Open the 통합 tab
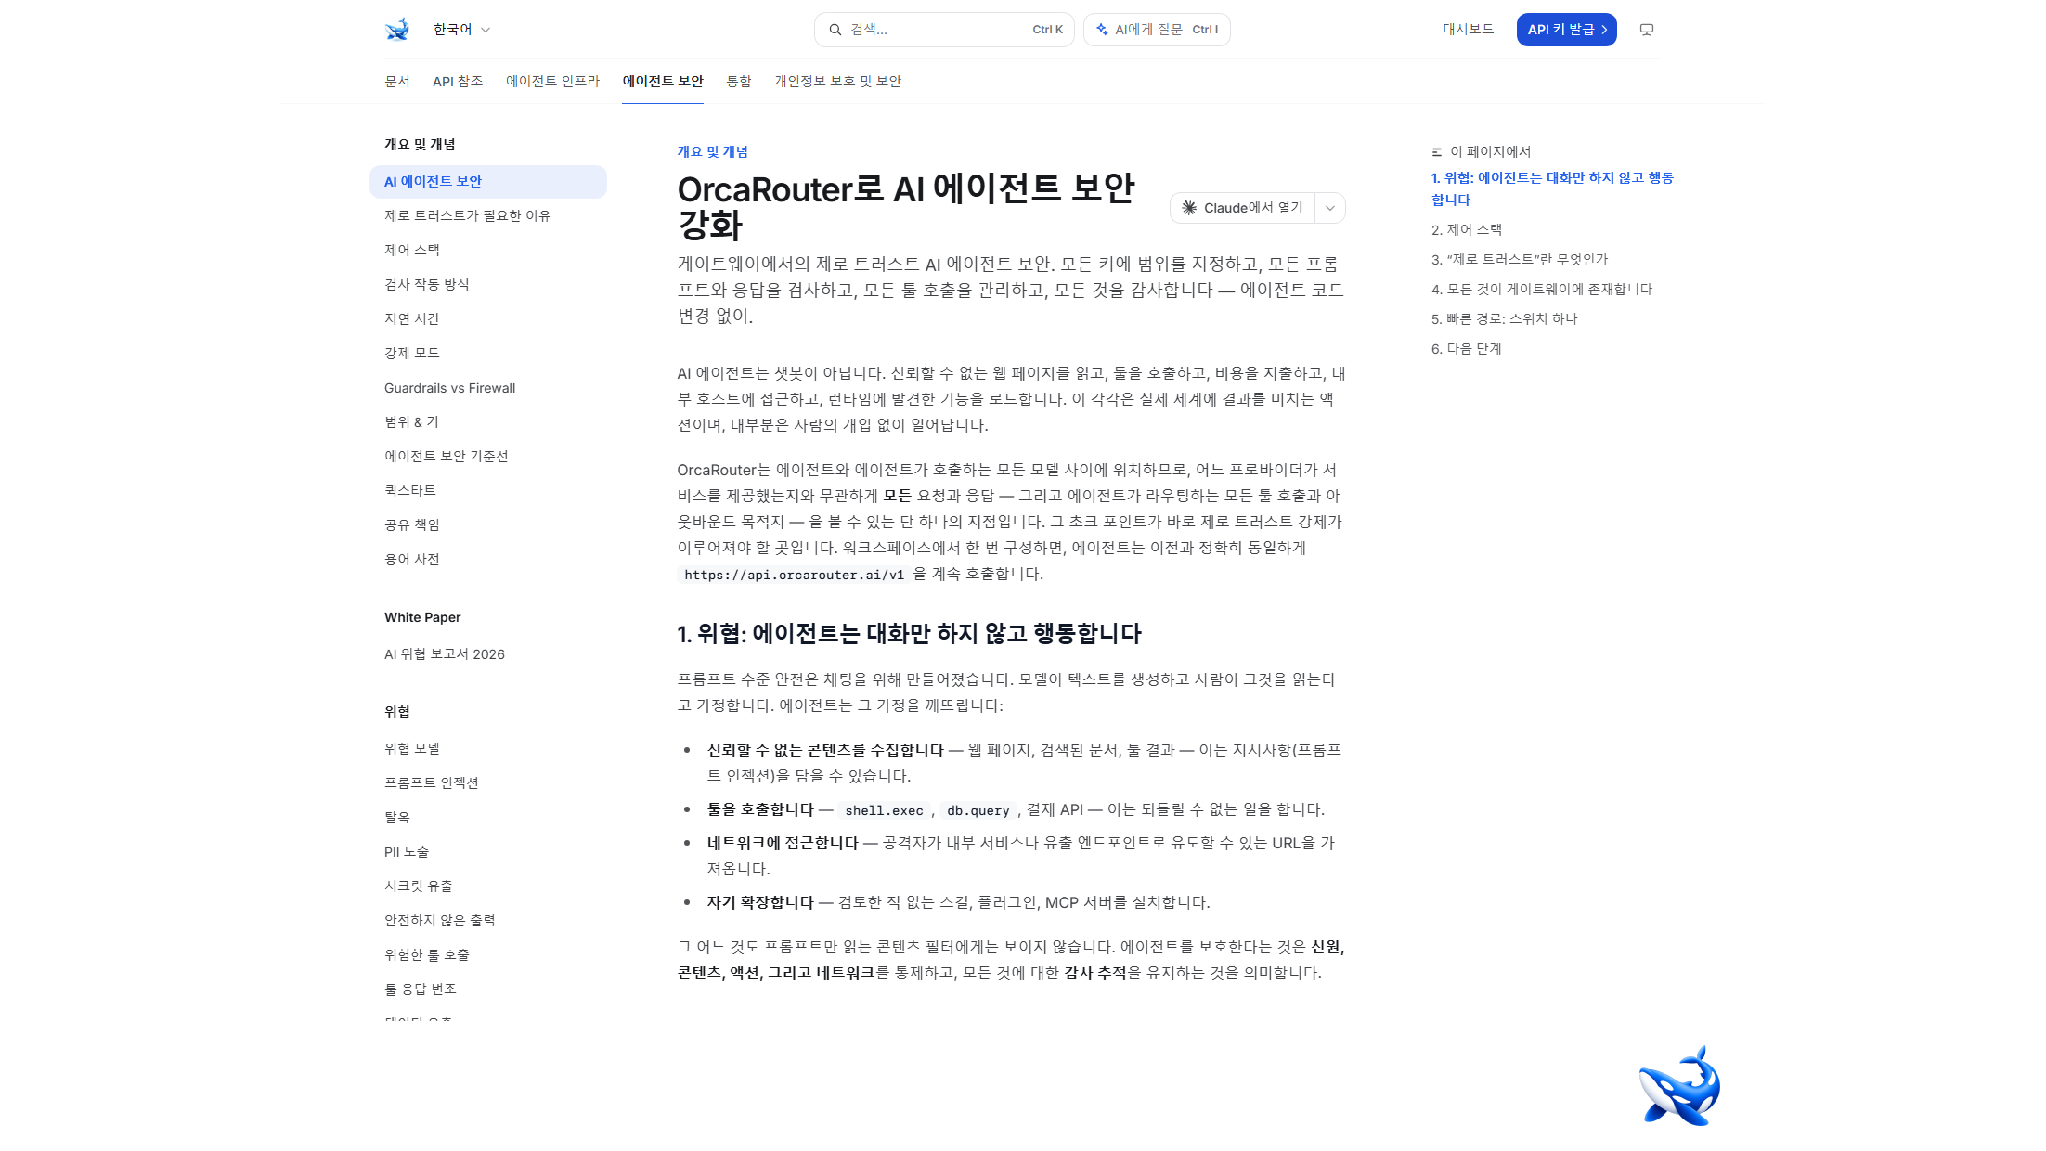2046x1151 pixels. tap(739, 81)
